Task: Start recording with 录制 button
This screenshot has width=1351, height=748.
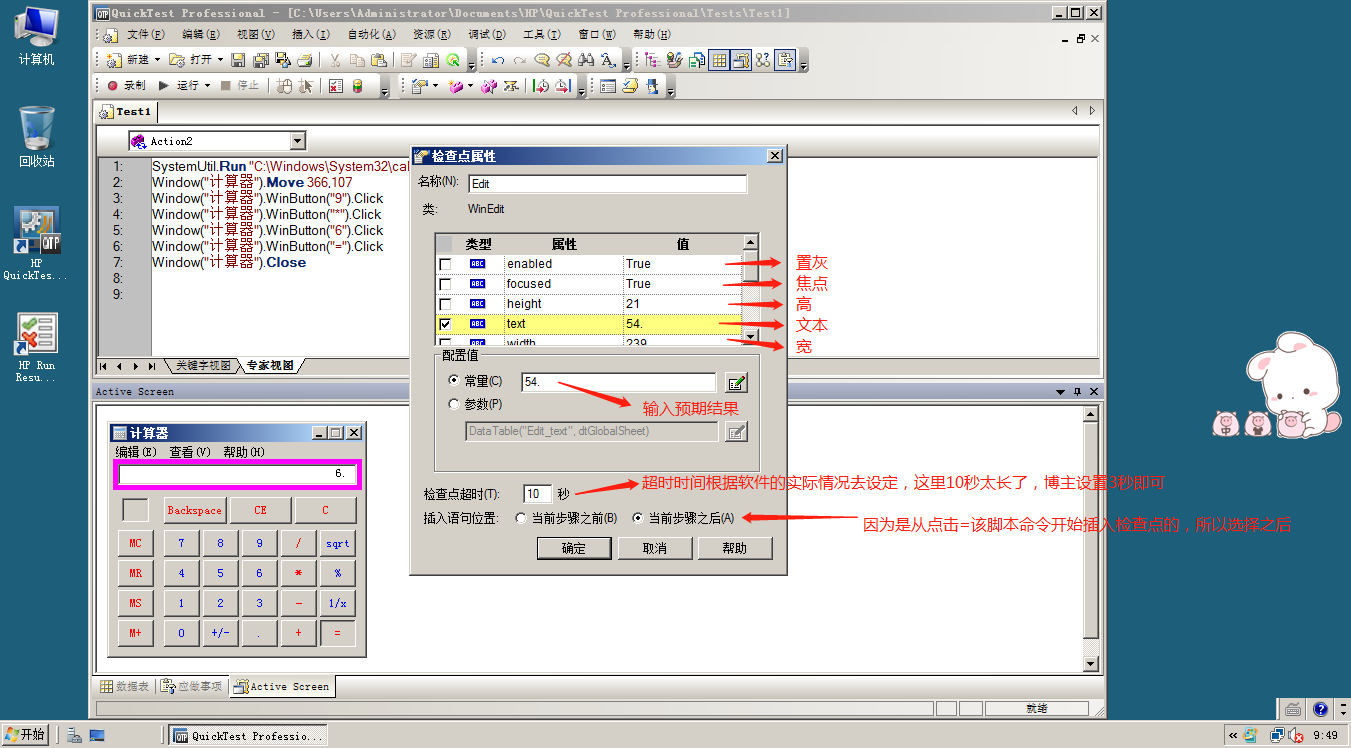Action: (x=126, y=85)
